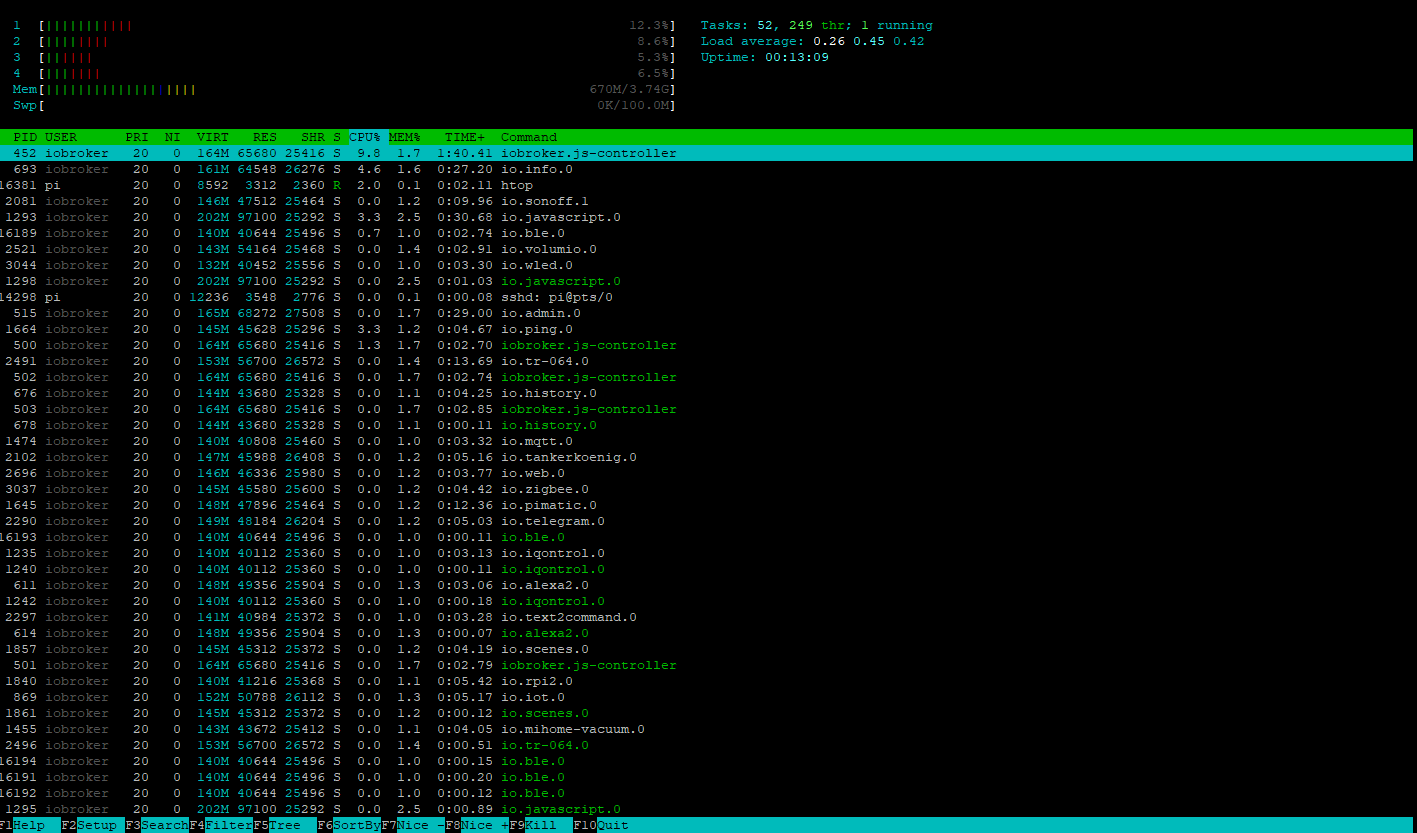1417x833 pixels.
Task: Click the CPU 1 usage meter bar
Action: pos(356,25)
